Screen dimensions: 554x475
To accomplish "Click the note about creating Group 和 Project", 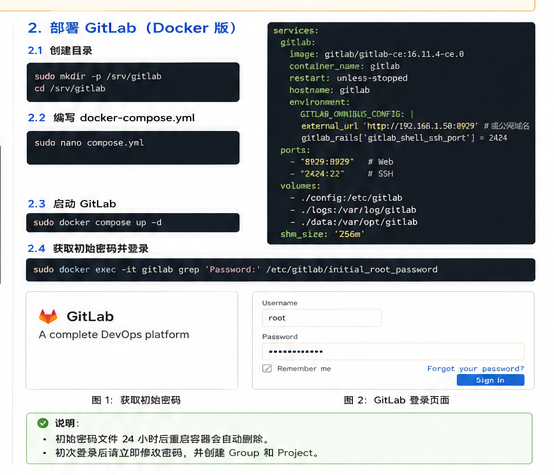I will point(187,453).
